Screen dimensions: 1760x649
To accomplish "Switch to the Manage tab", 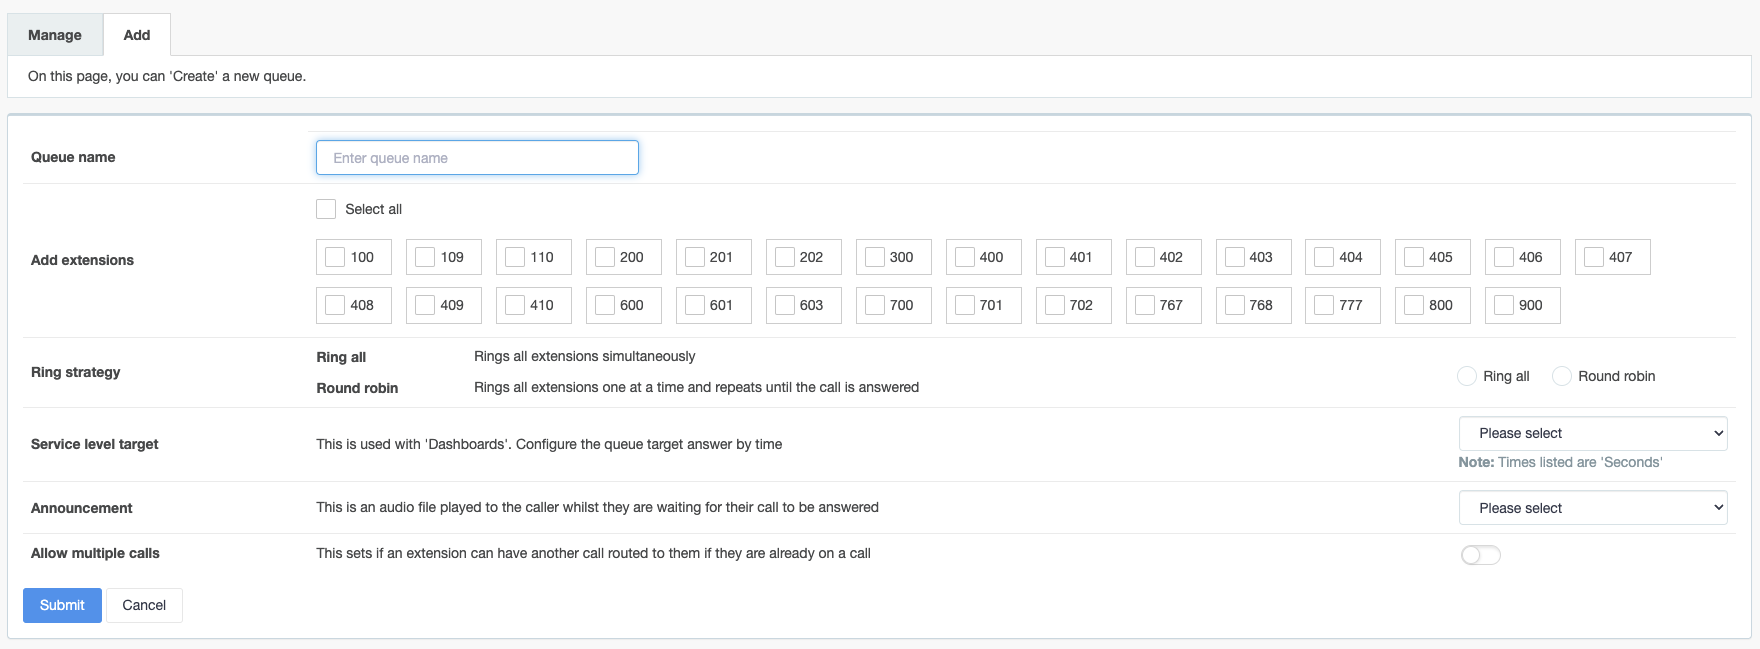I will pos(55,35).
